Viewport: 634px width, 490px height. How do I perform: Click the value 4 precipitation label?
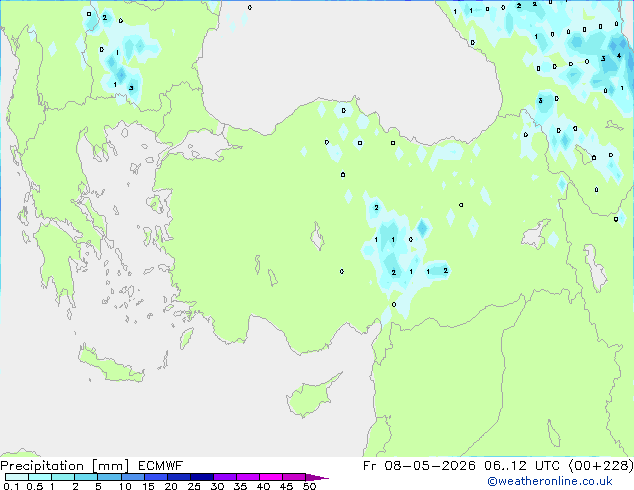[619, 55]
